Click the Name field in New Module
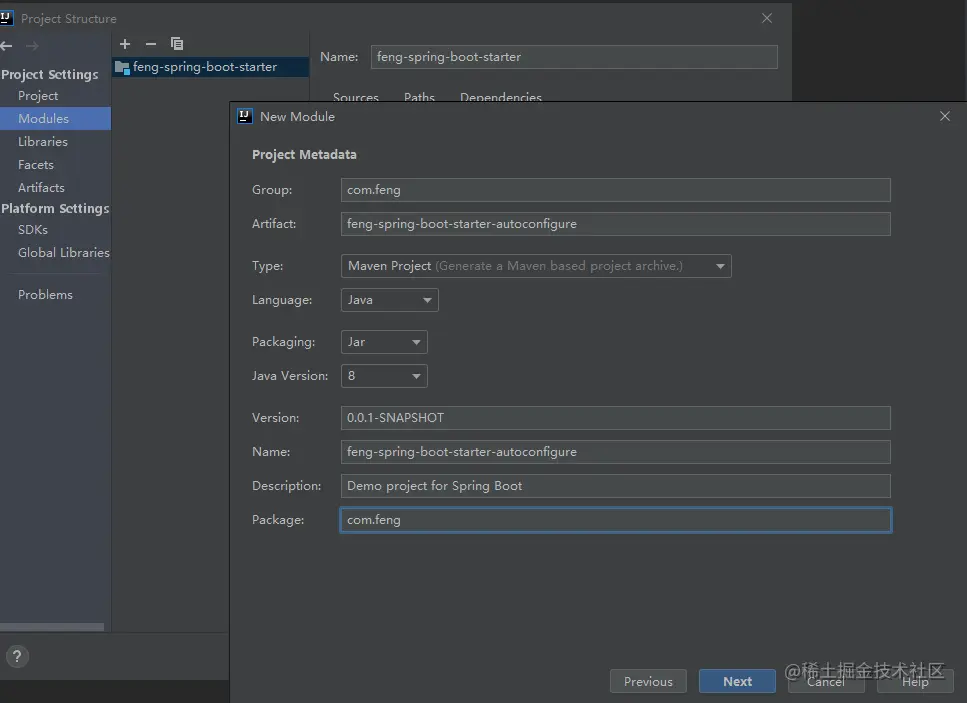967x703 pixels. pos(615,451)
